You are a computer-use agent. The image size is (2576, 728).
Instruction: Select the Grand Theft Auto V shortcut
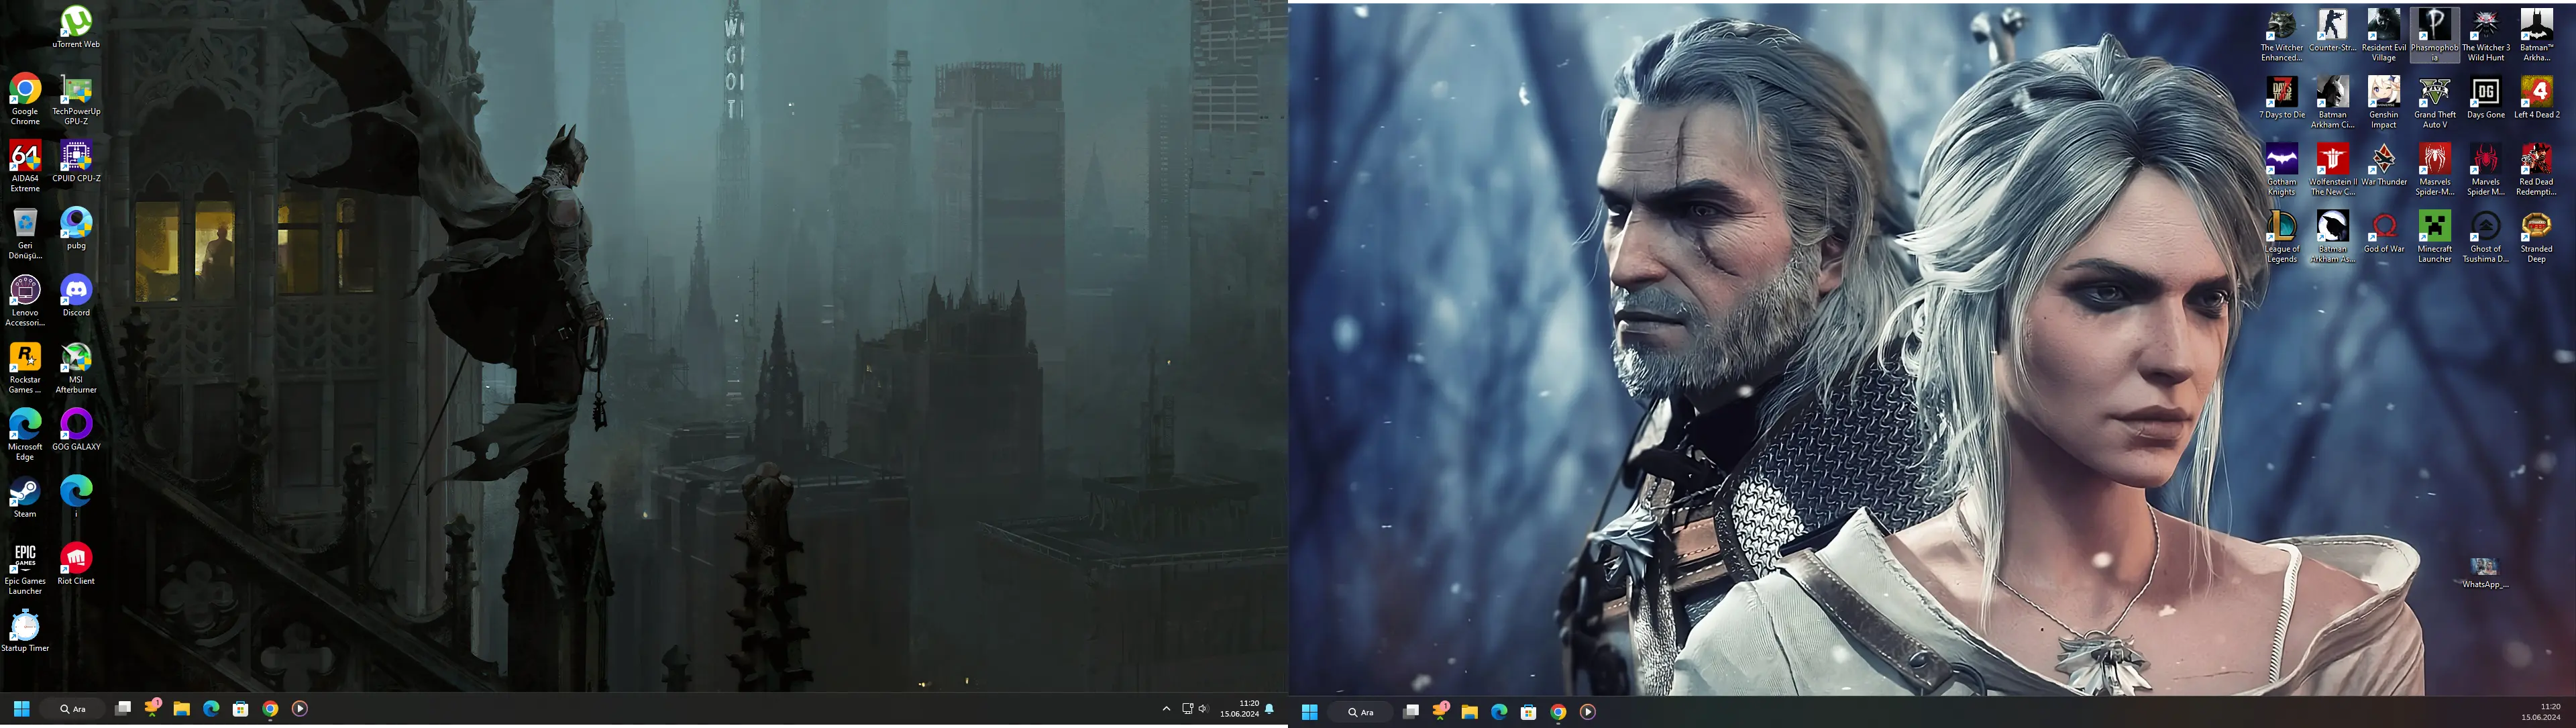click(2435, 102)
